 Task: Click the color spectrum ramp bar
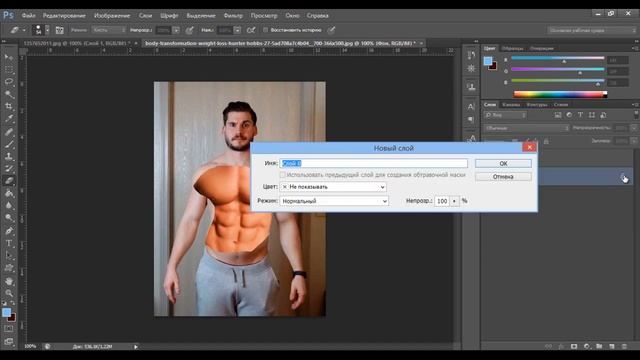pyautogui.click(x=560, y=94)
